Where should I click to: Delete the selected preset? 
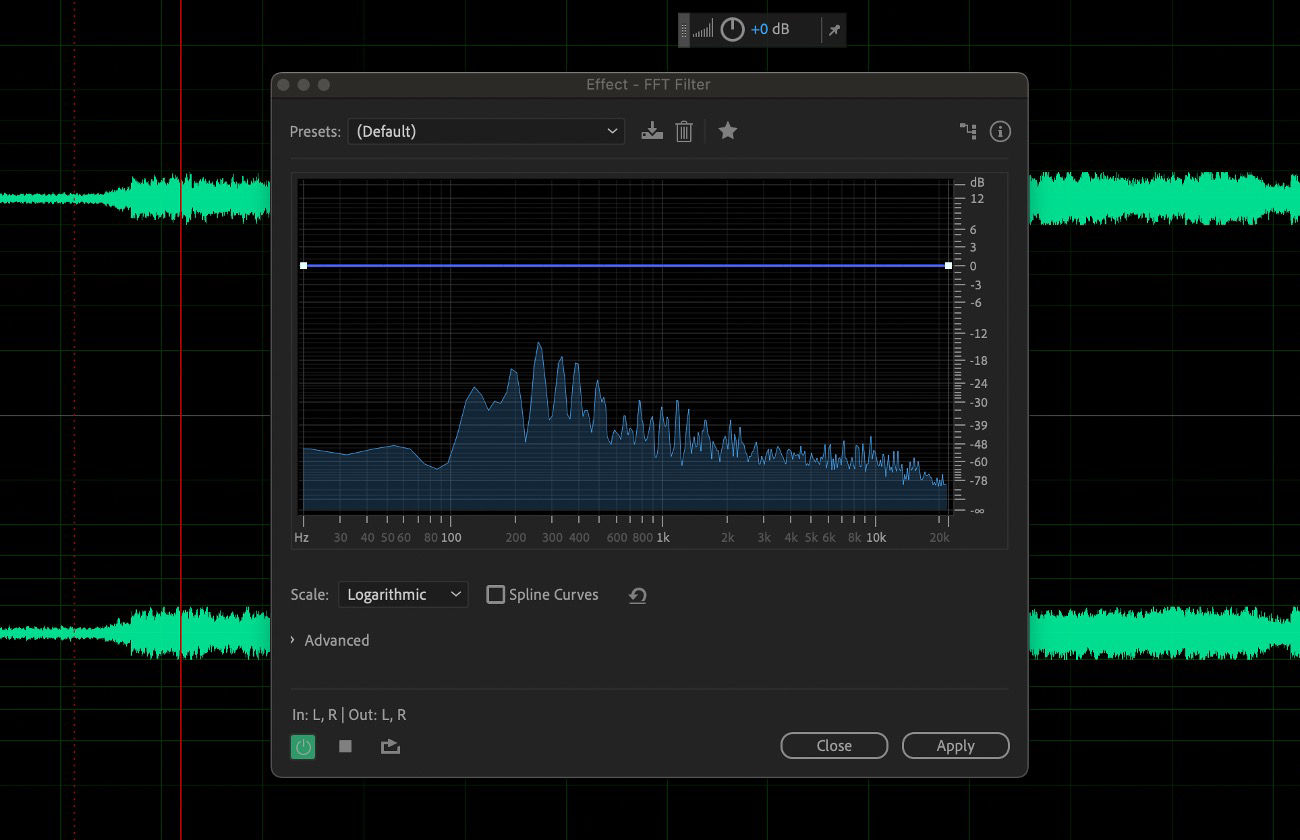684,130
